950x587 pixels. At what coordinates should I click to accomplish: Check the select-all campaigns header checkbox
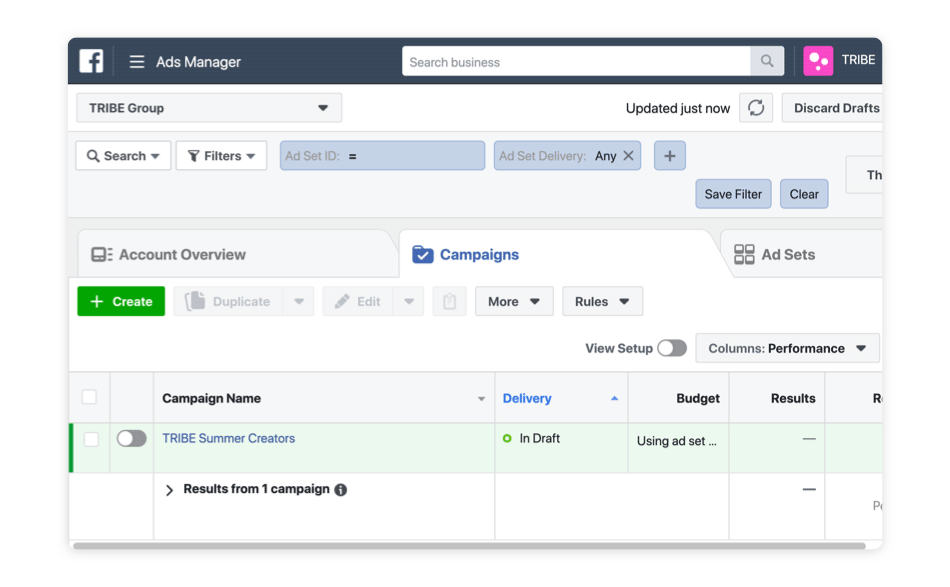[x=89, y=398]
